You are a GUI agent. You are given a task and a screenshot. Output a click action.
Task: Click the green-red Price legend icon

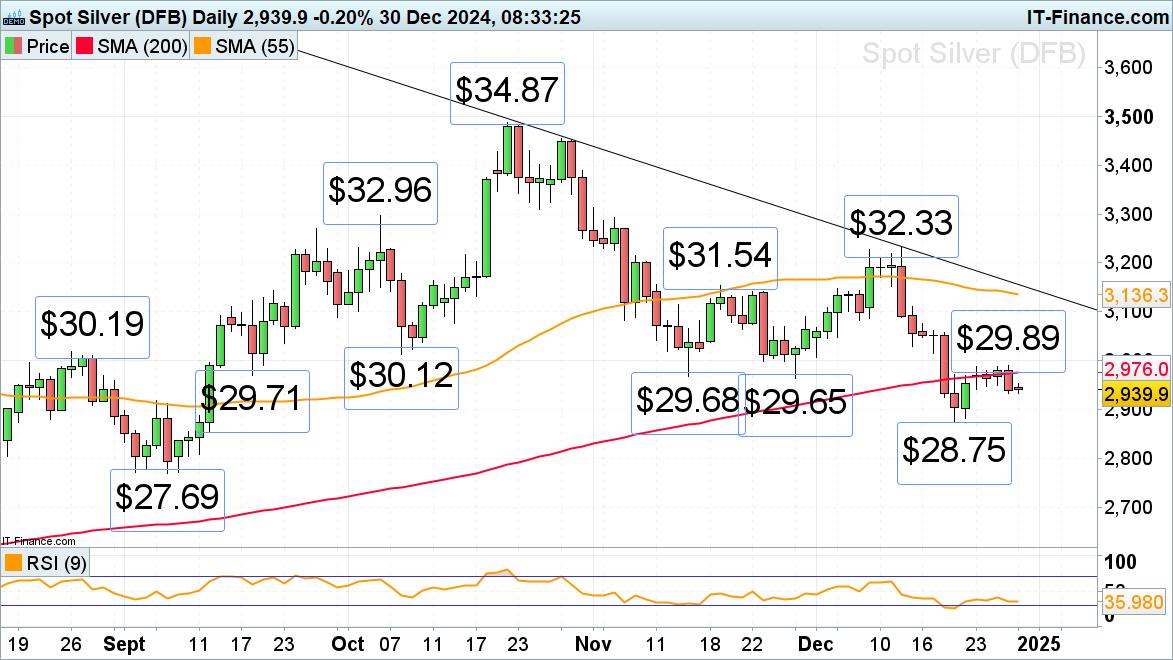14,47
